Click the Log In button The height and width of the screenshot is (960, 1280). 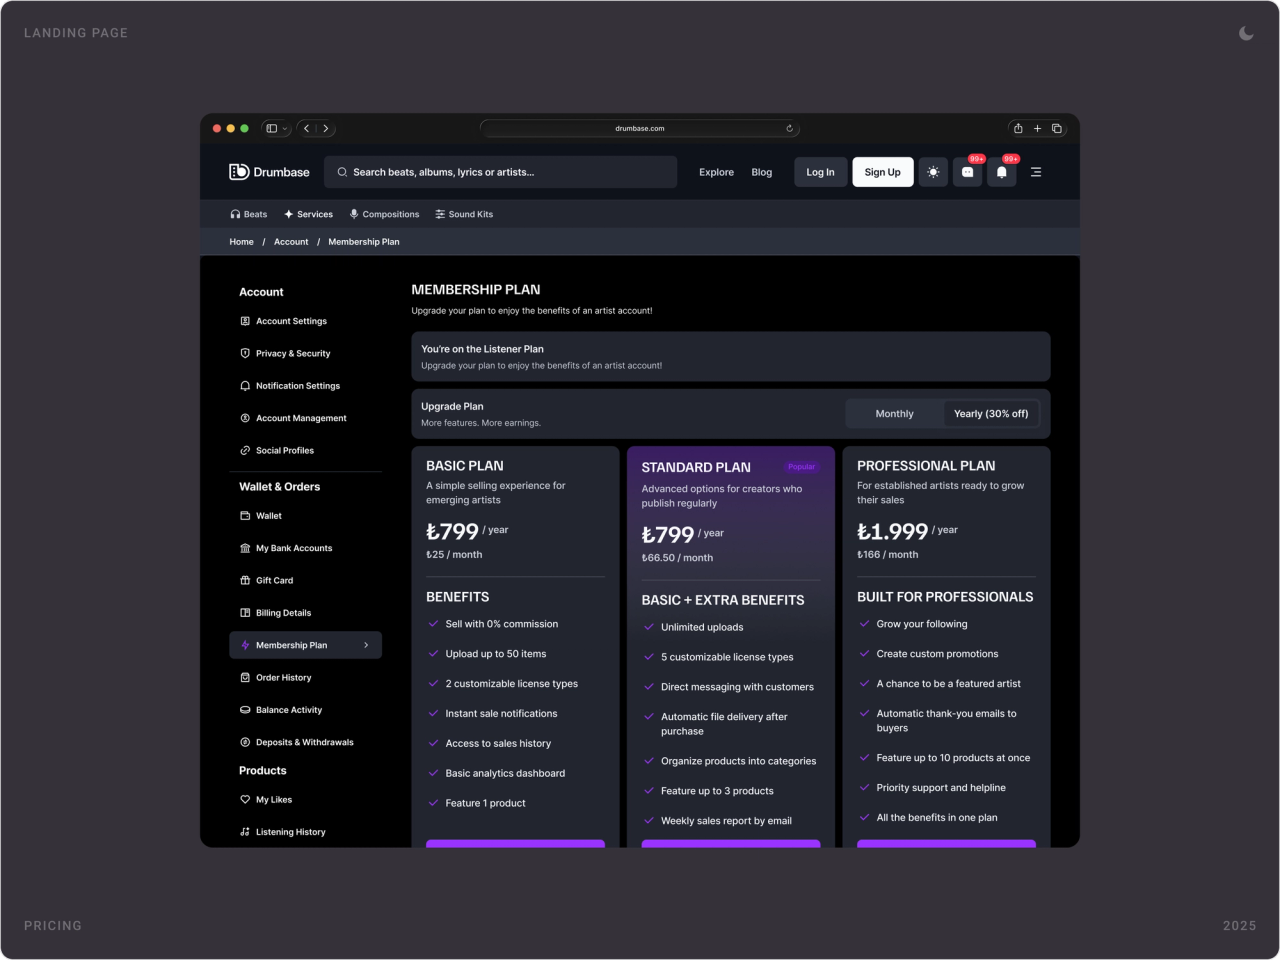coord(820,172)
